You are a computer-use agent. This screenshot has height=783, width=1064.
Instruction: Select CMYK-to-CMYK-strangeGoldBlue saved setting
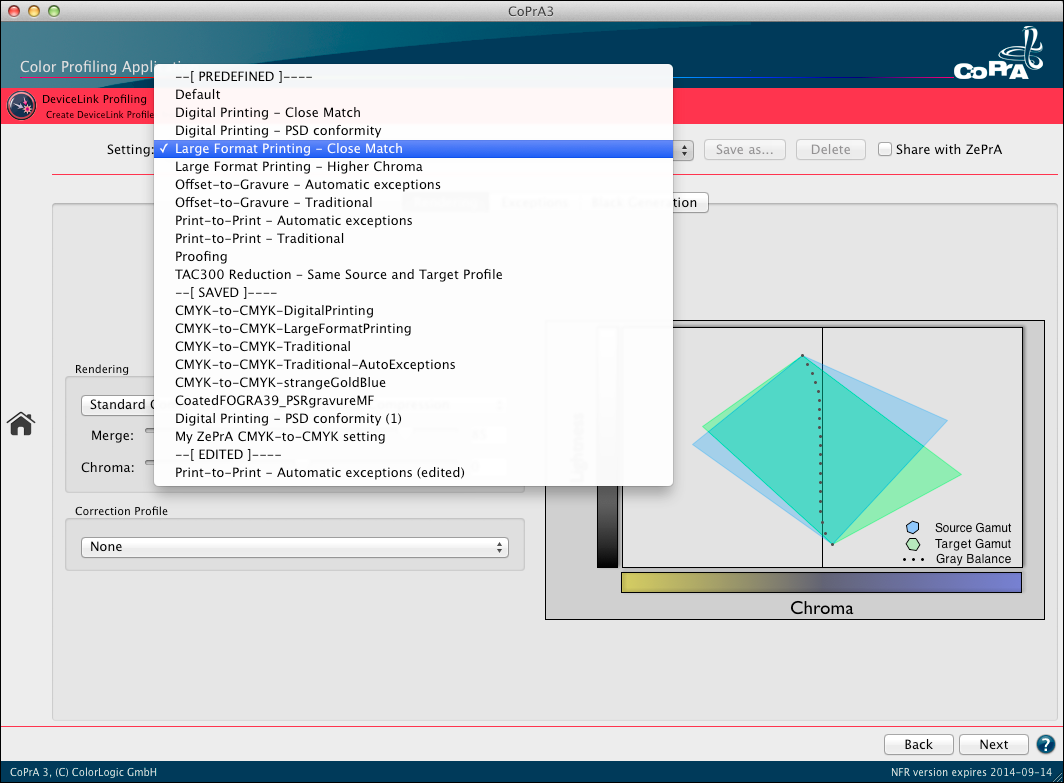[x=280, y=383]
